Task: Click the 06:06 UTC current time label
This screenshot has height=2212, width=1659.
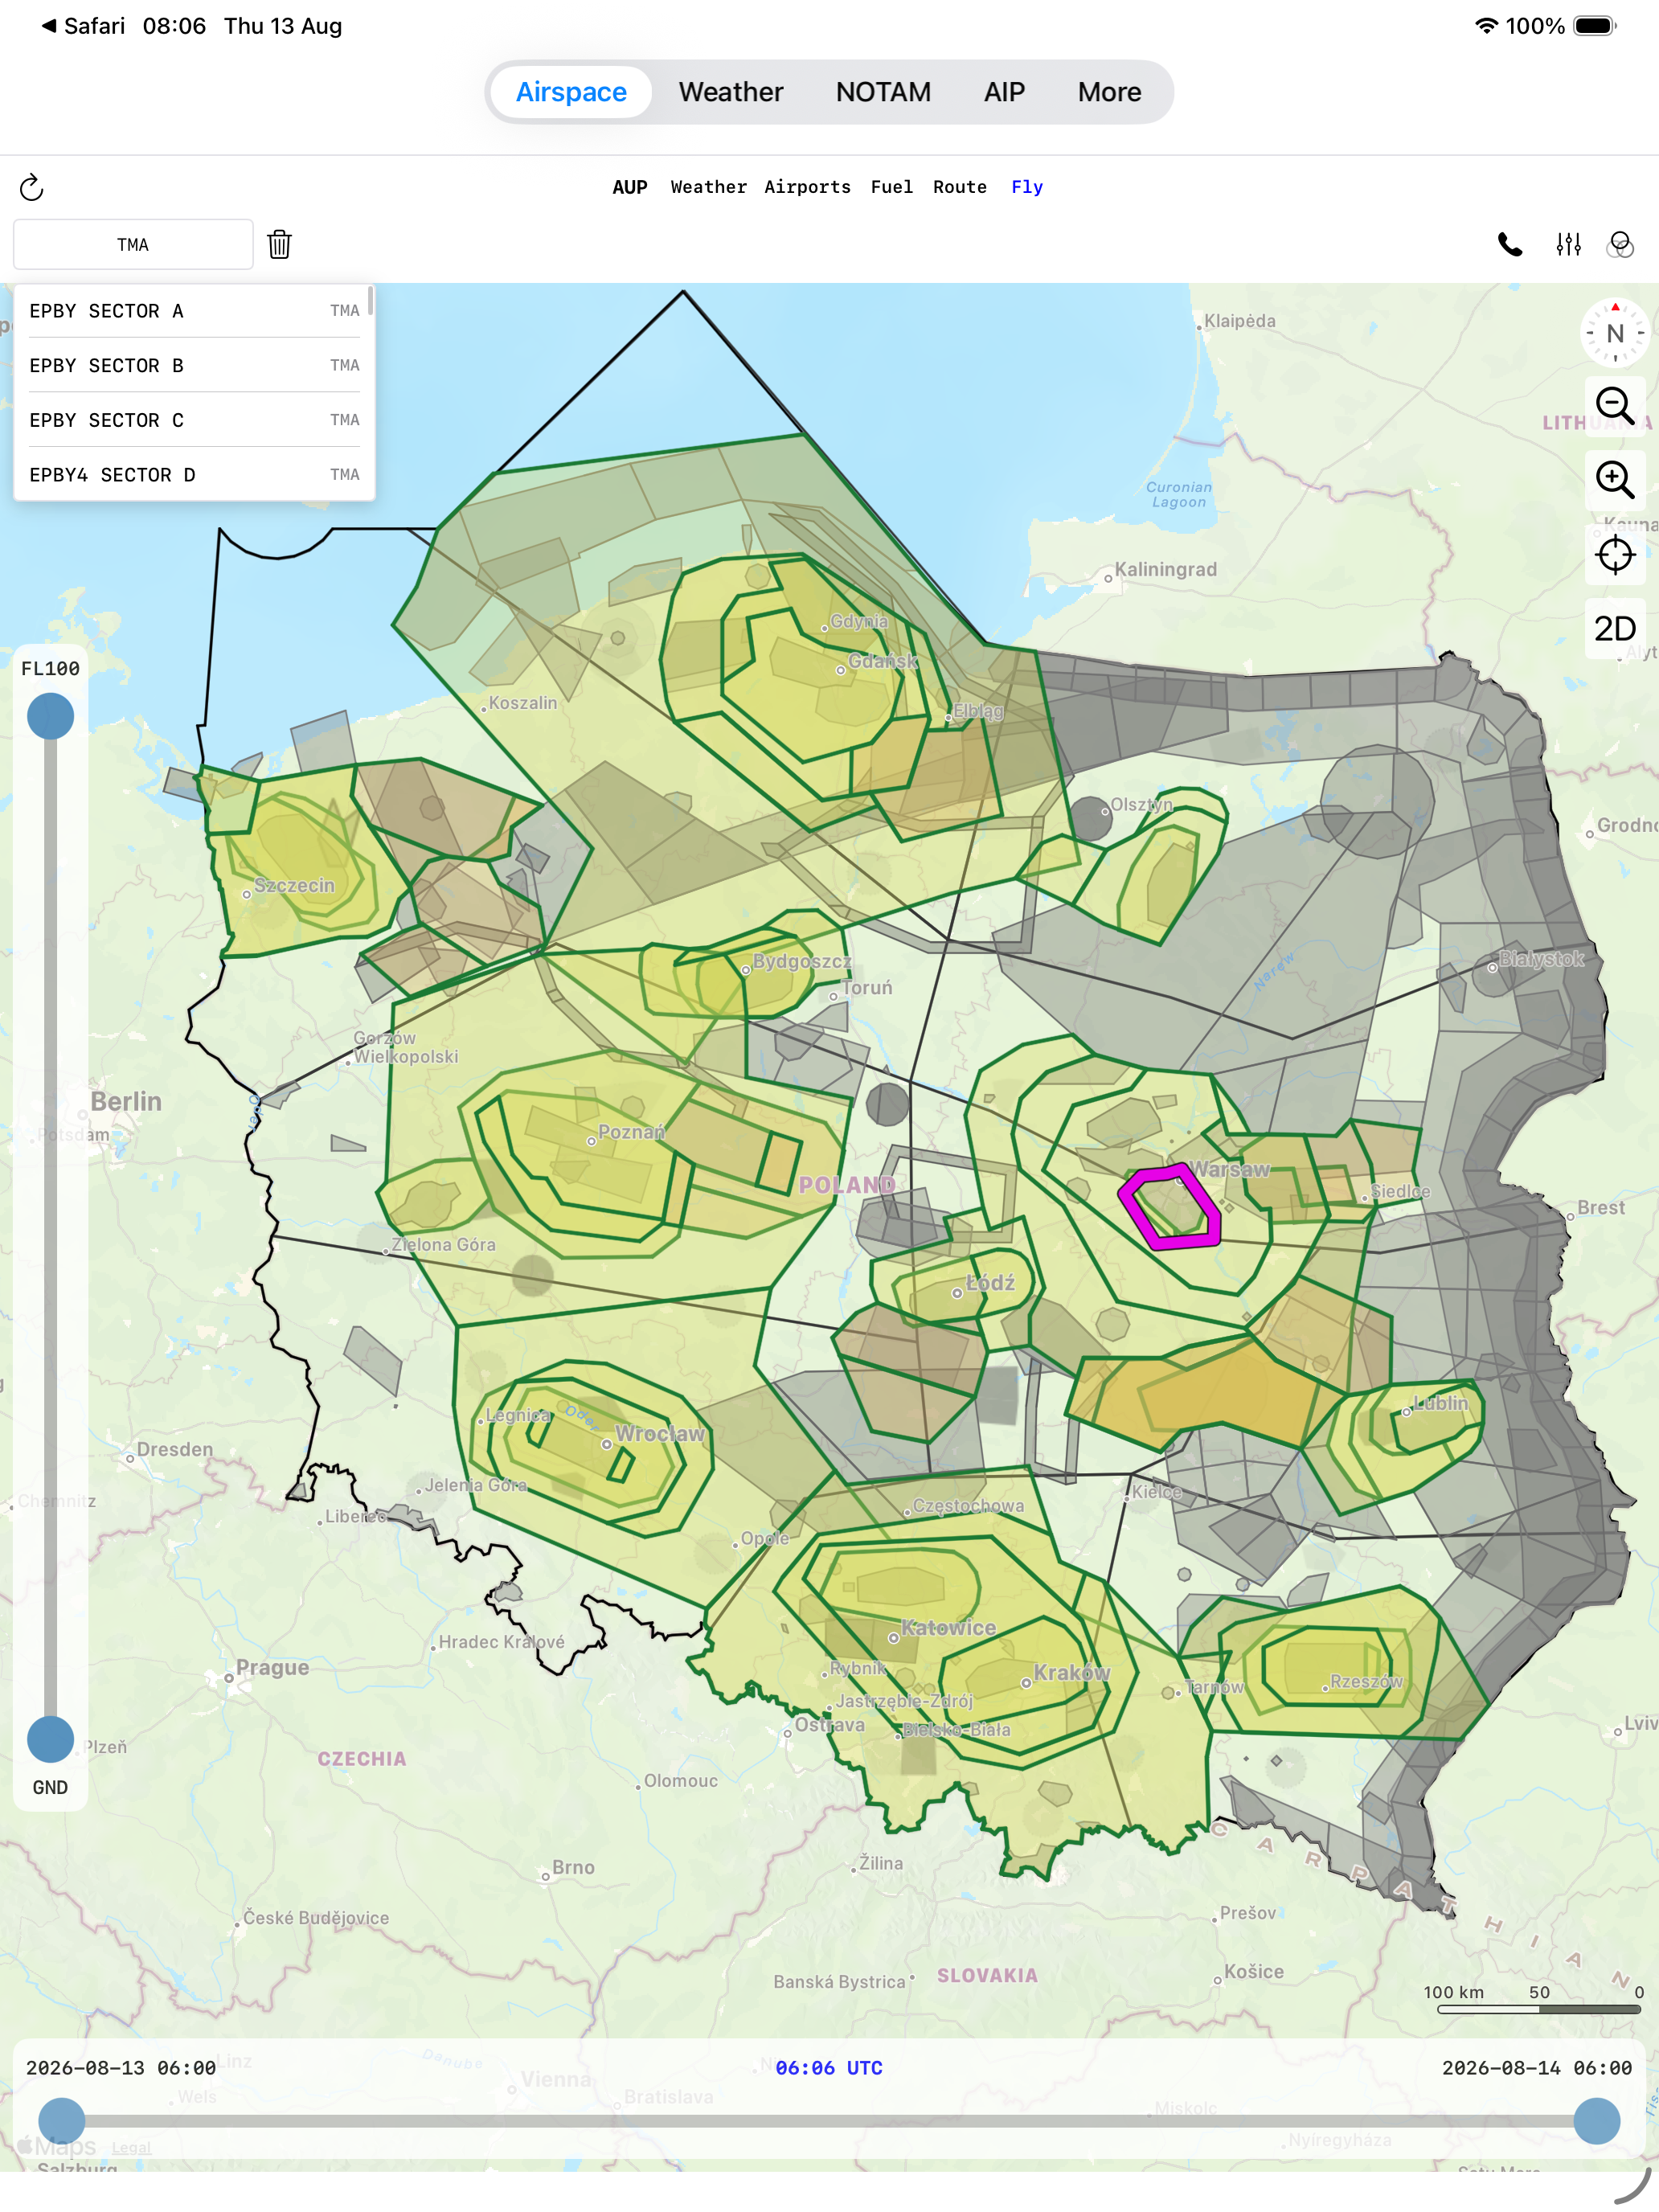Action: [x=829, y=2068]
